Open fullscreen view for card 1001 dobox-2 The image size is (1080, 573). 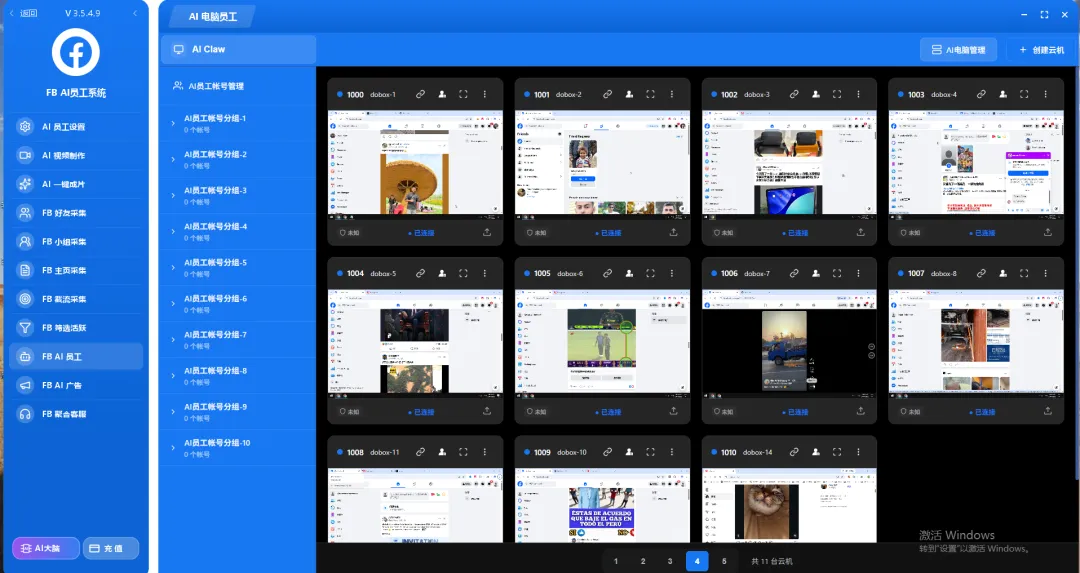(x=650, y=94)
